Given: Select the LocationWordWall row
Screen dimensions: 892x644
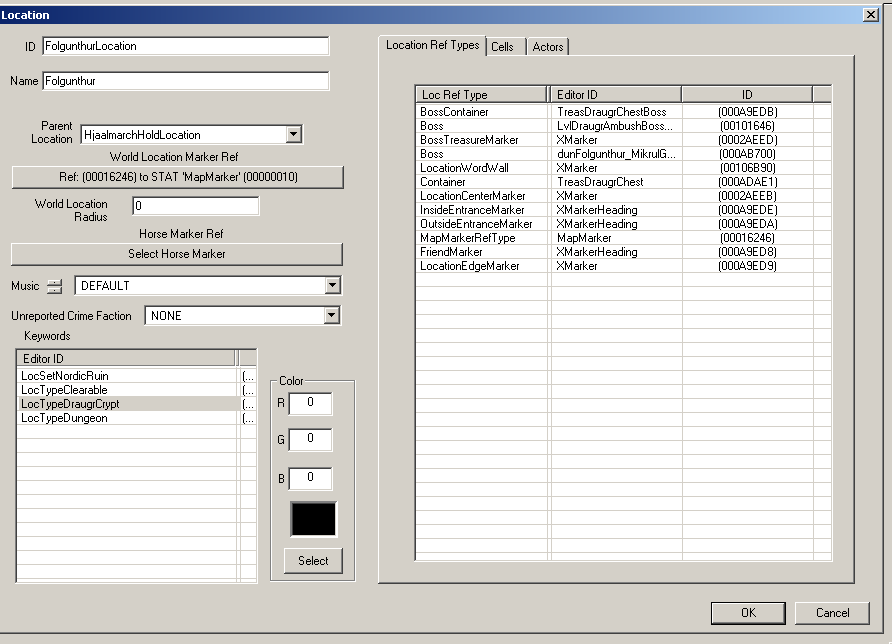Looking at the screenshot, I should 623,168.
